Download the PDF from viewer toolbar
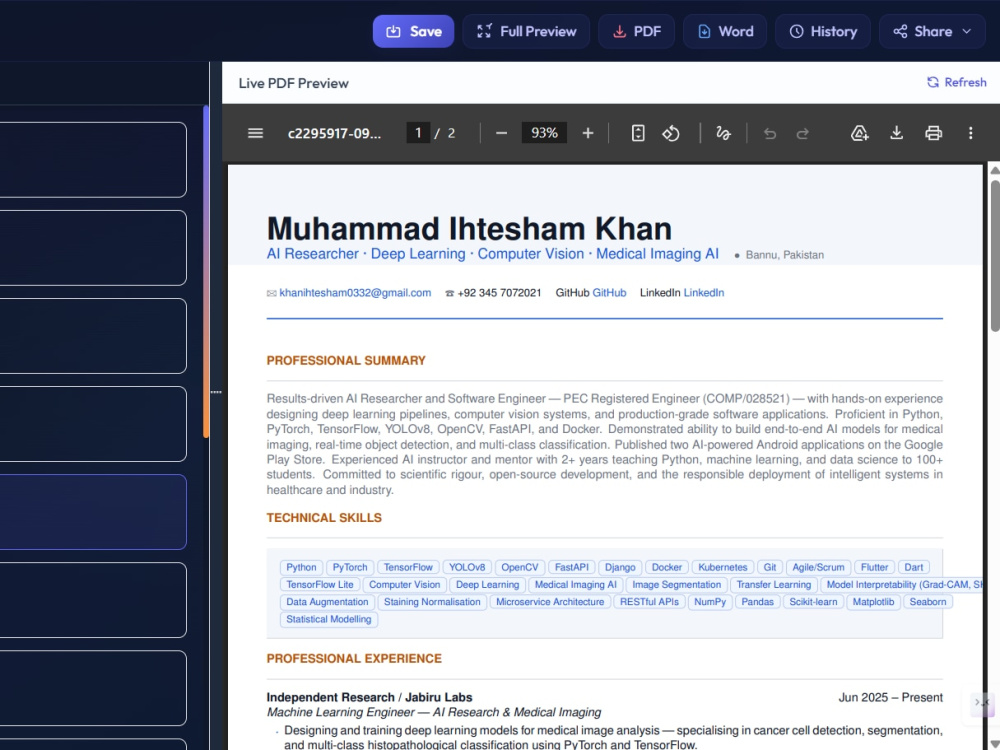This screenshot has width=1000, height=750. pos(897,133)
